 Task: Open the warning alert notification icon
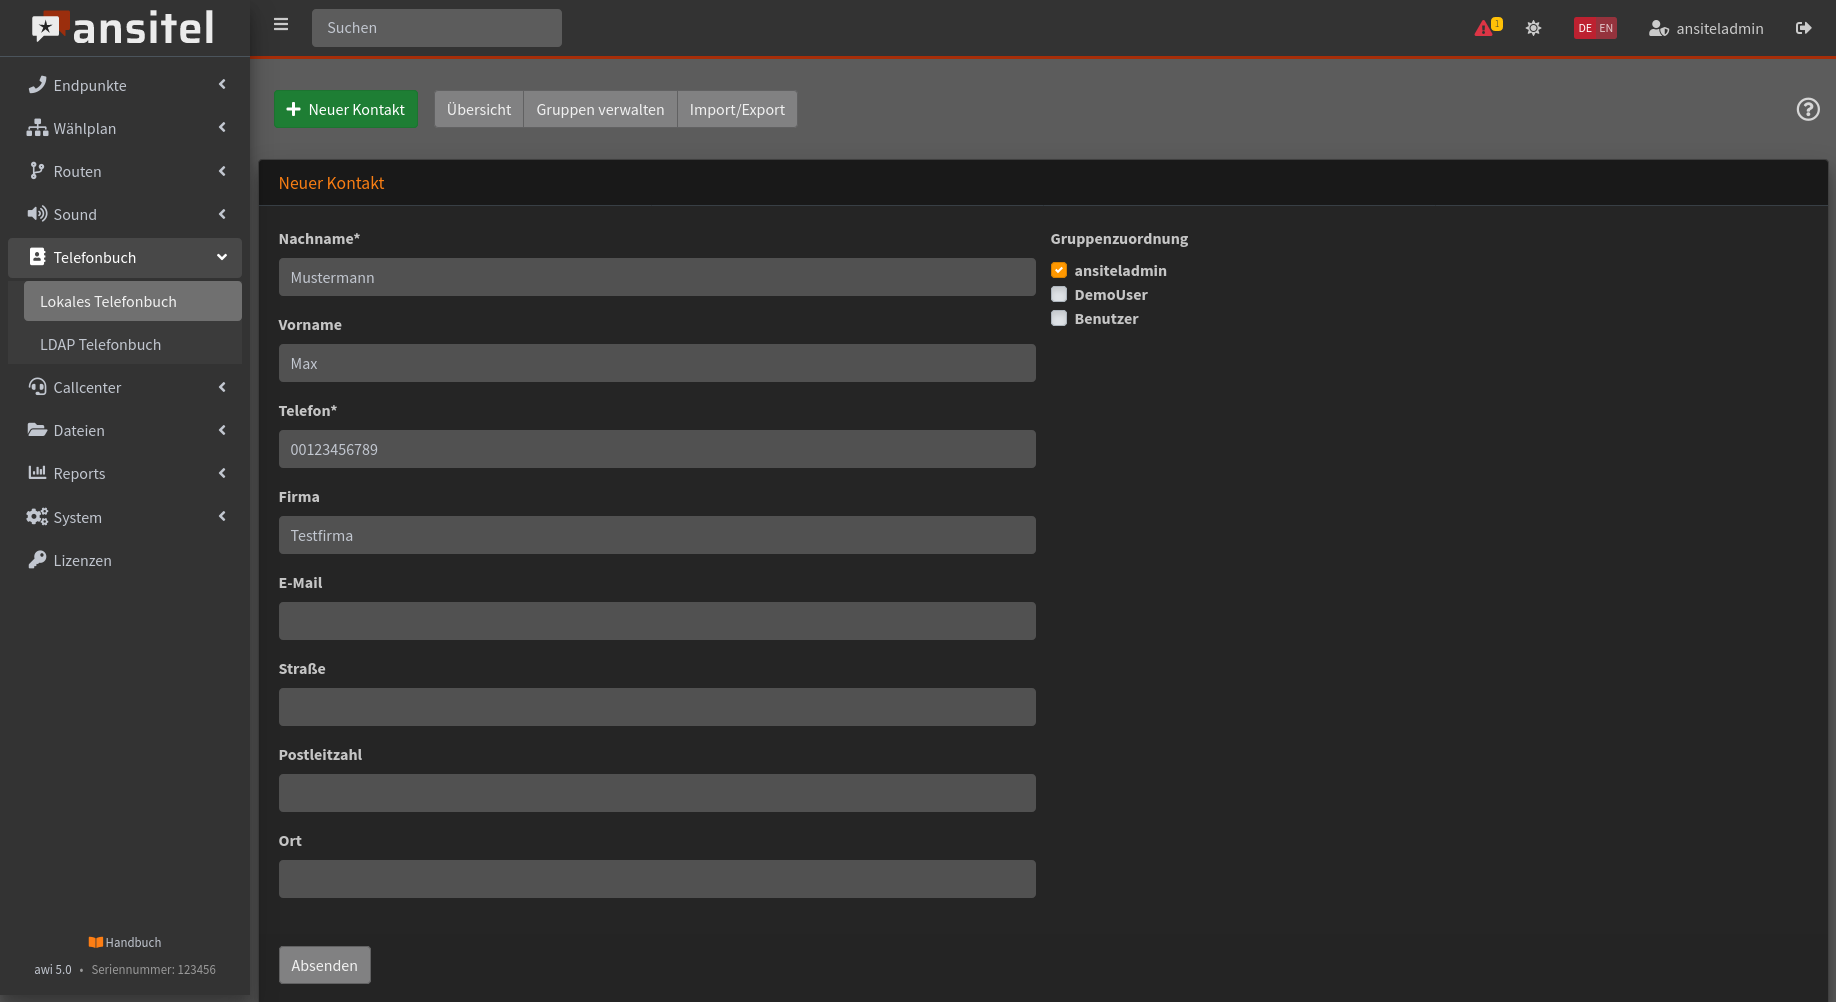[x=1485, y=28]
